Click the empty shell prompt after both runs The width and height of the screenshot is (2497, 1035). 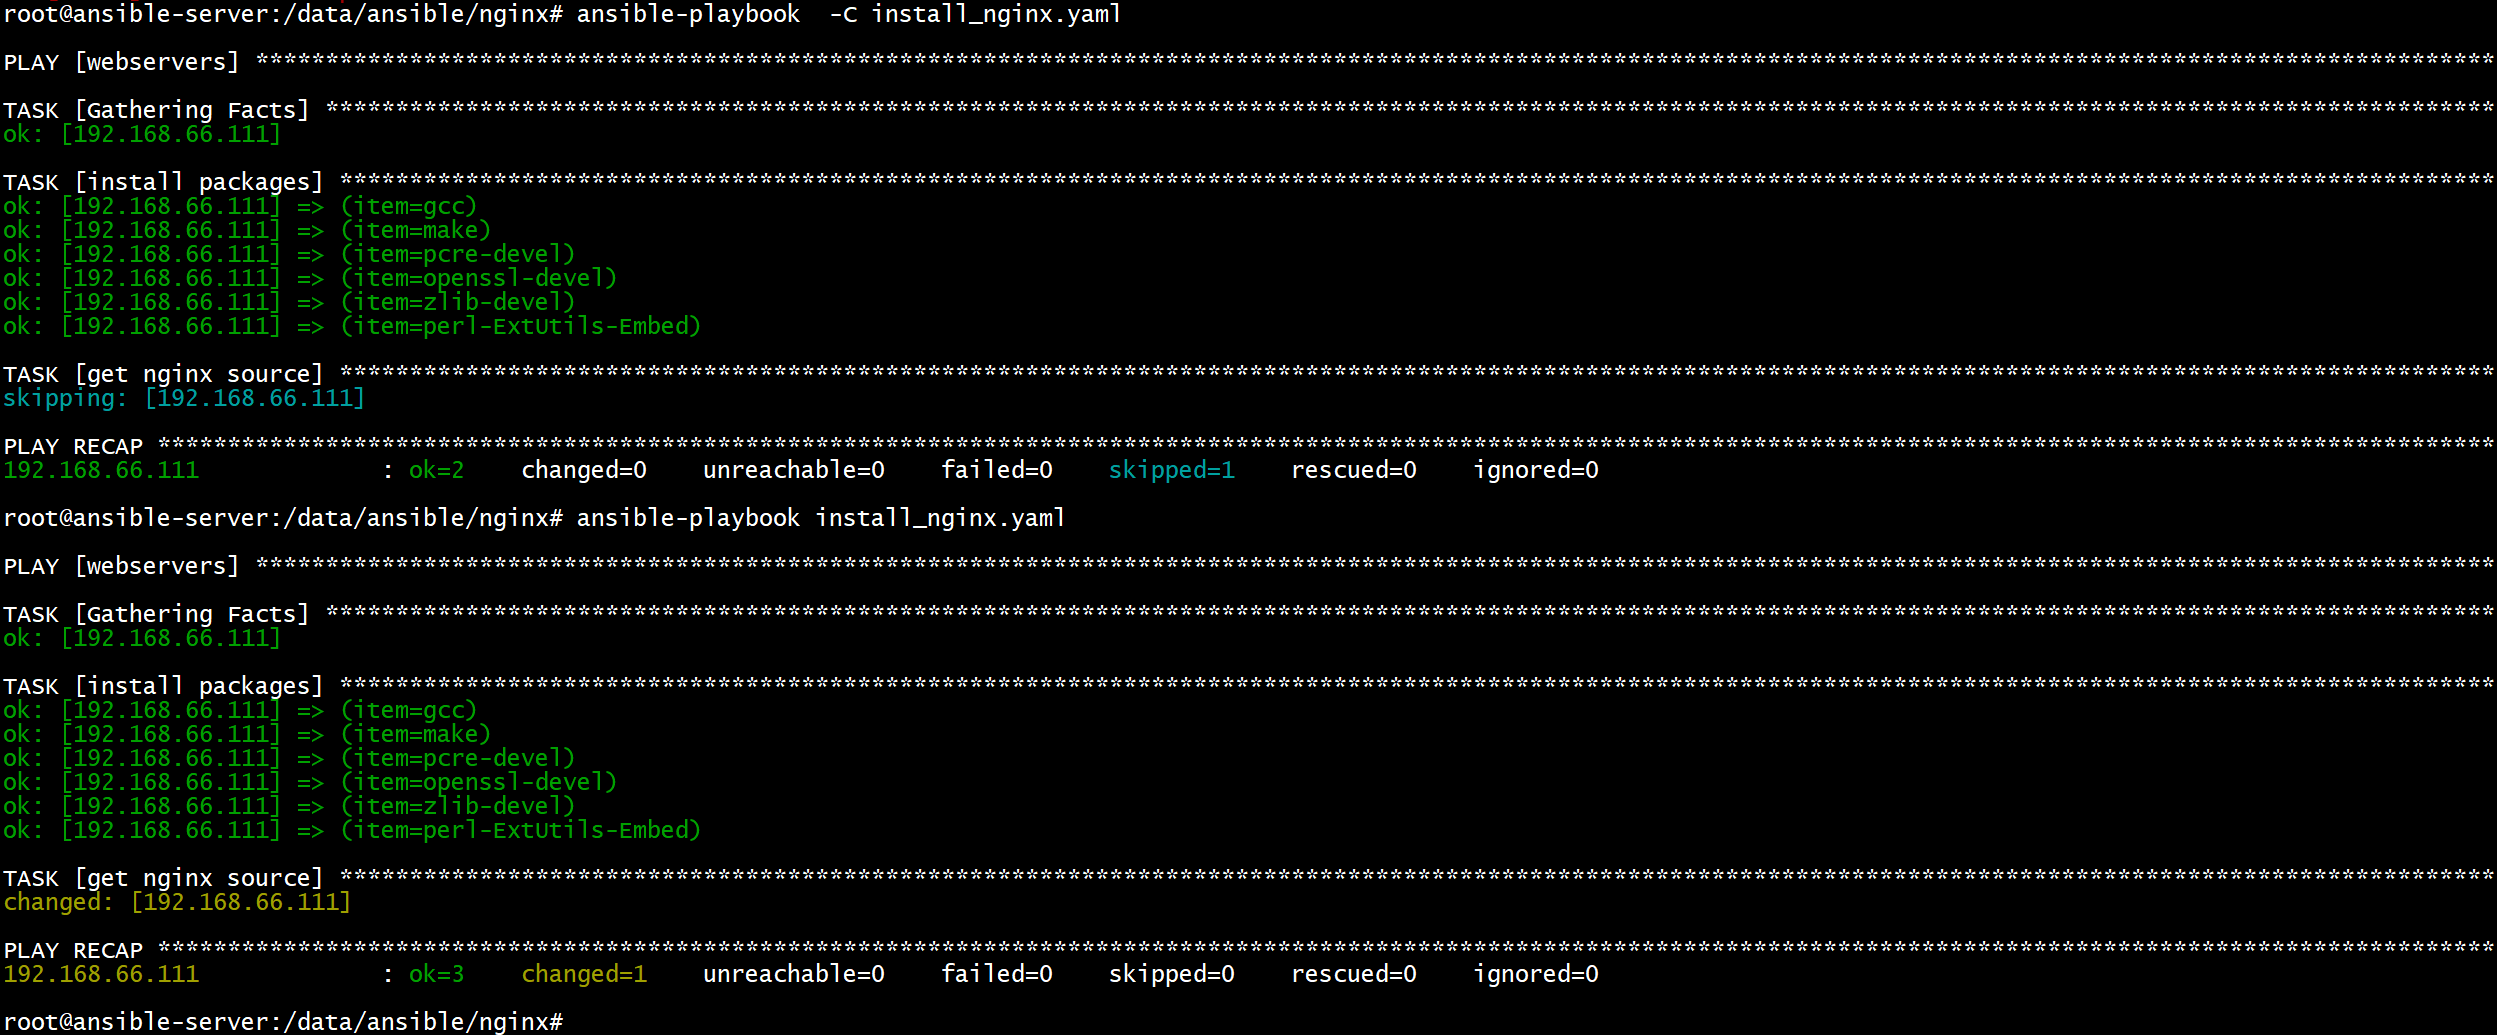point(284,1022)
